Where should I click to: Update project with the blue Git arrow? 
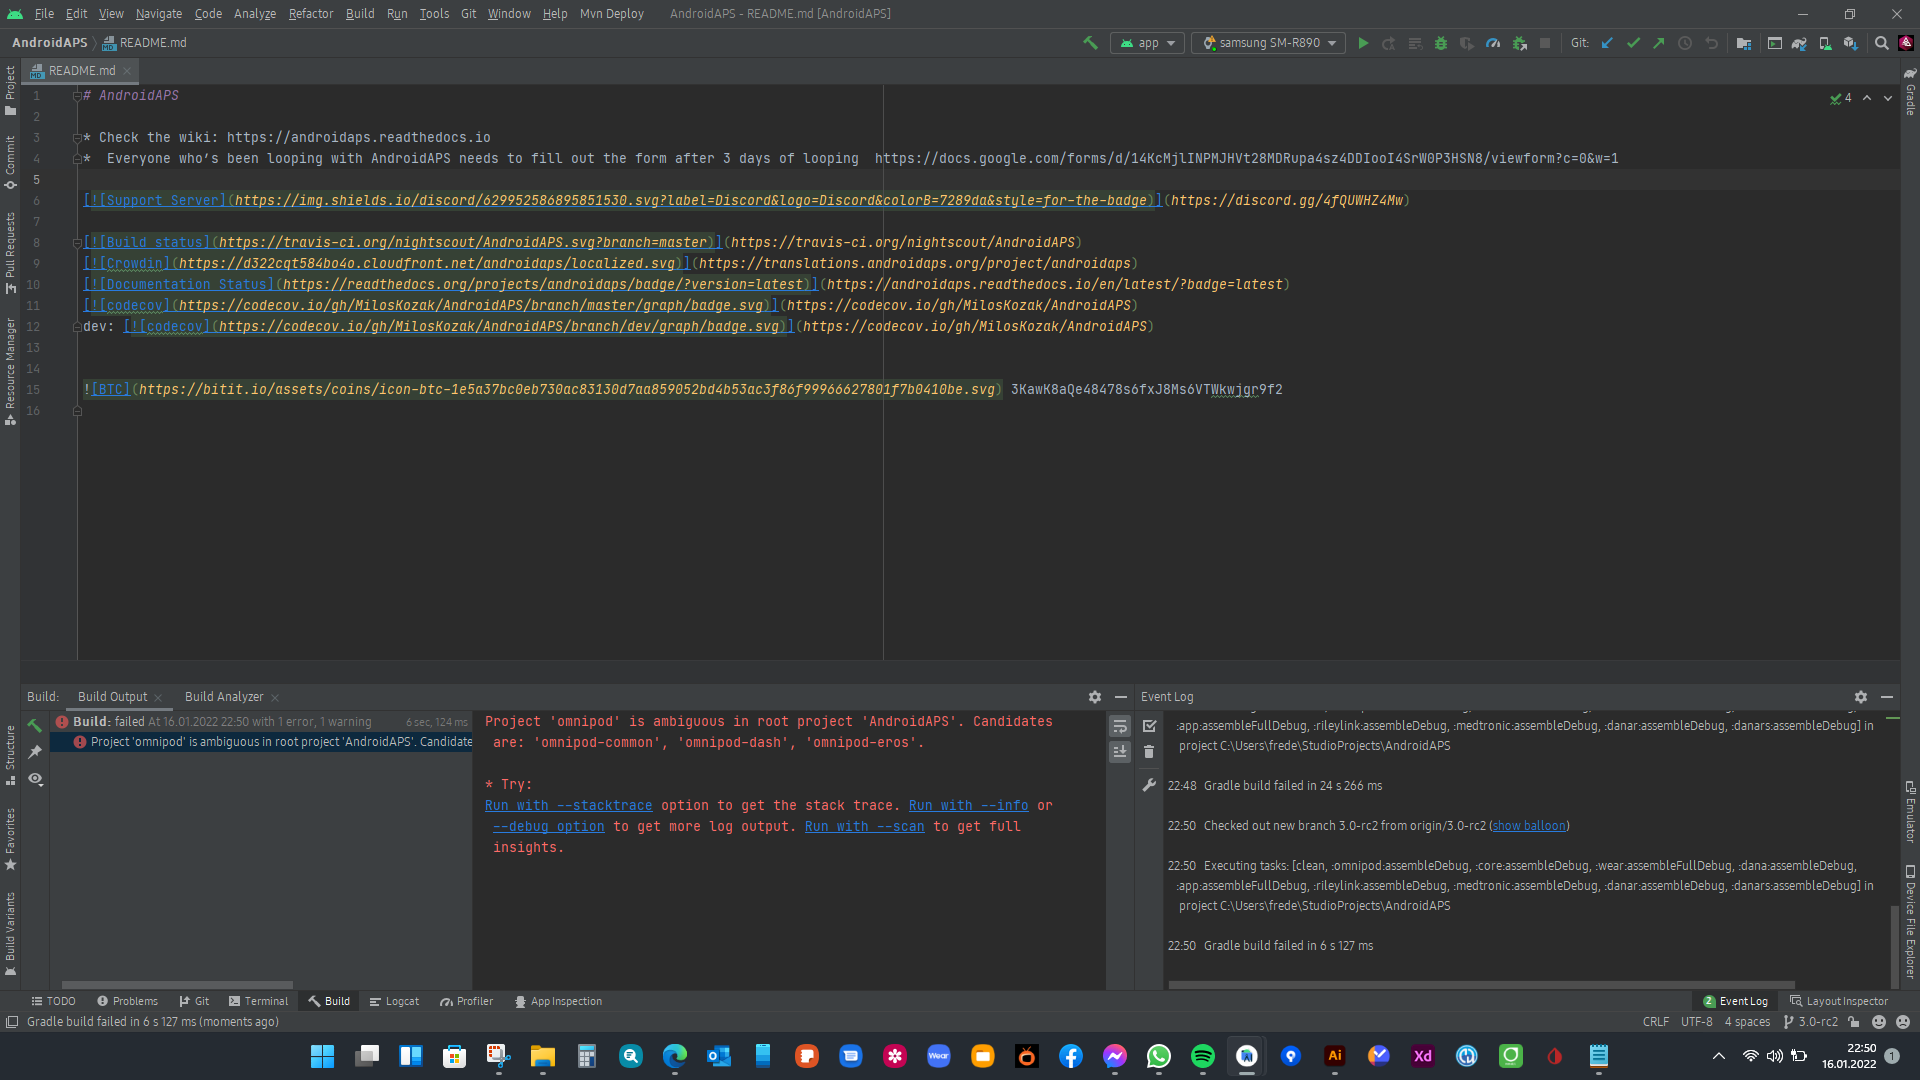[x=1607, y=43]
